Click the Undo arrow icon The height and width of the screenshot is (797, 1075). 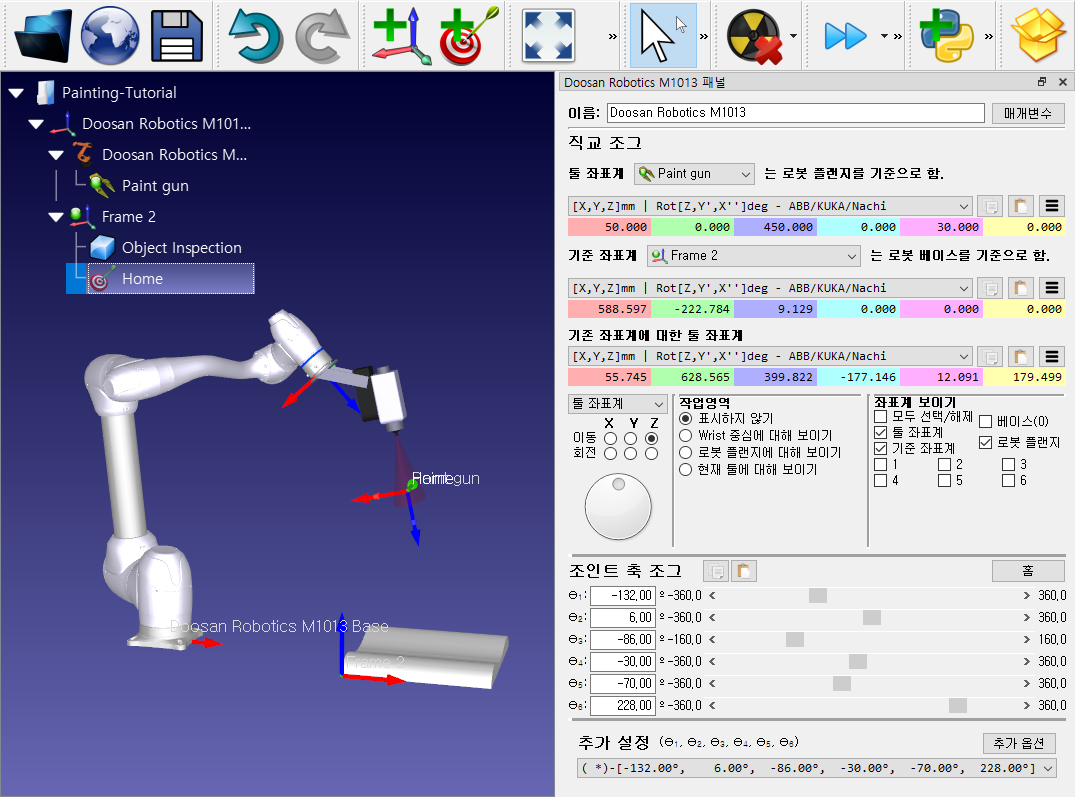pyautogui.click(x=256, y=35)
